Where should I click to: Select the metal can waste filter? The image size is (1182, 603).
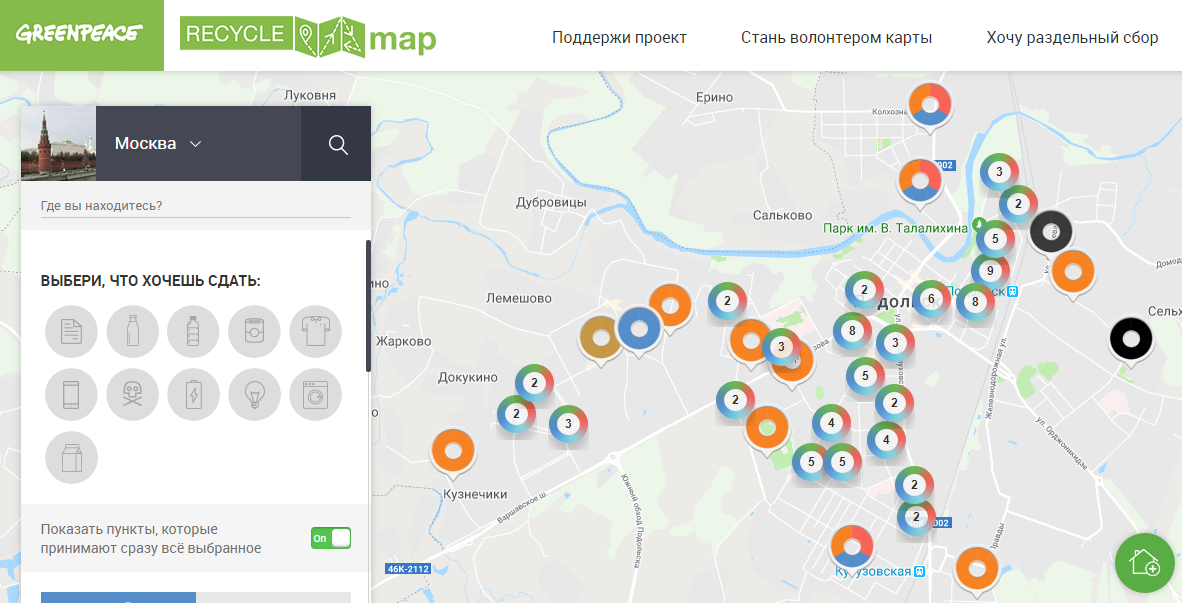click(254, 331)
